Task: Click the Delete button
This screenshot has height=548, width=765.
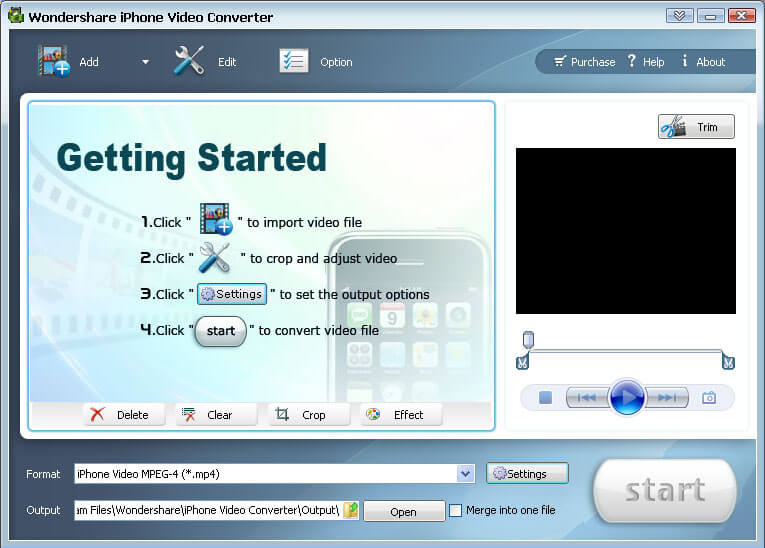Action: tap(124, 415)
